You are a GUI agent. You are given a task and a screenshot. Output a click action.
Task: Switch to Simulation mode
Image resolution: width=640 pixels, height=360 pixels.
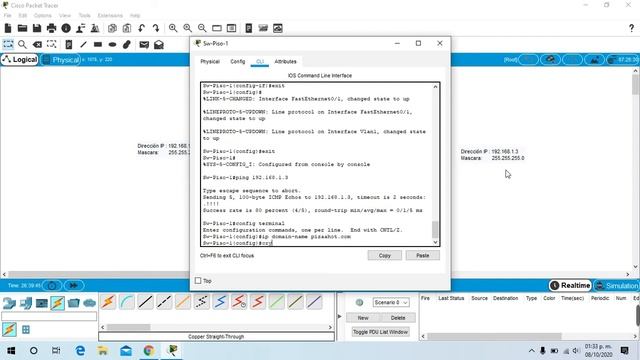click(616, 285)
